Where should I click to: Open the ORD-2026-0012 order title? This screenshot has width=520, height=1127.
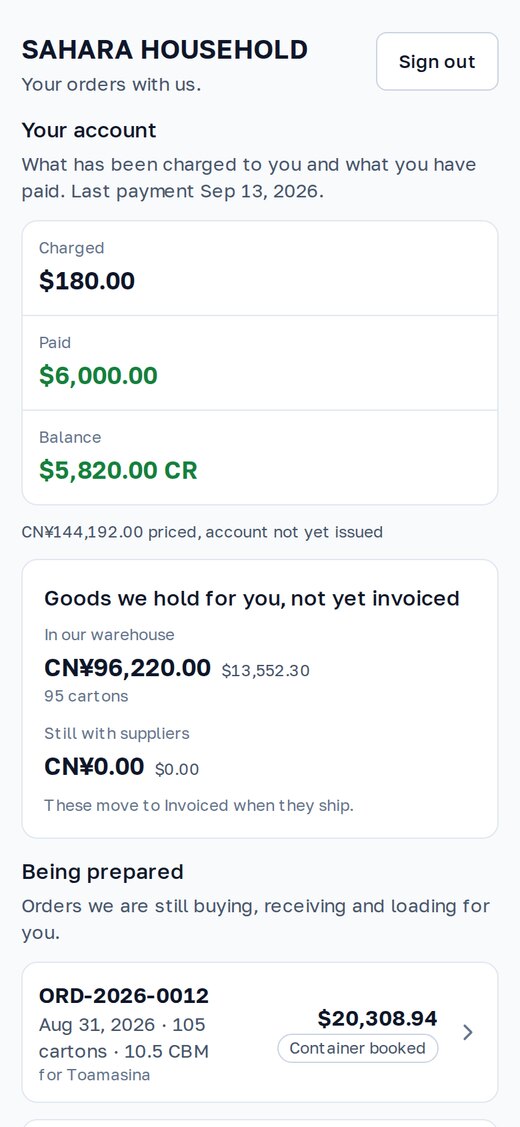tap(124, 995)
